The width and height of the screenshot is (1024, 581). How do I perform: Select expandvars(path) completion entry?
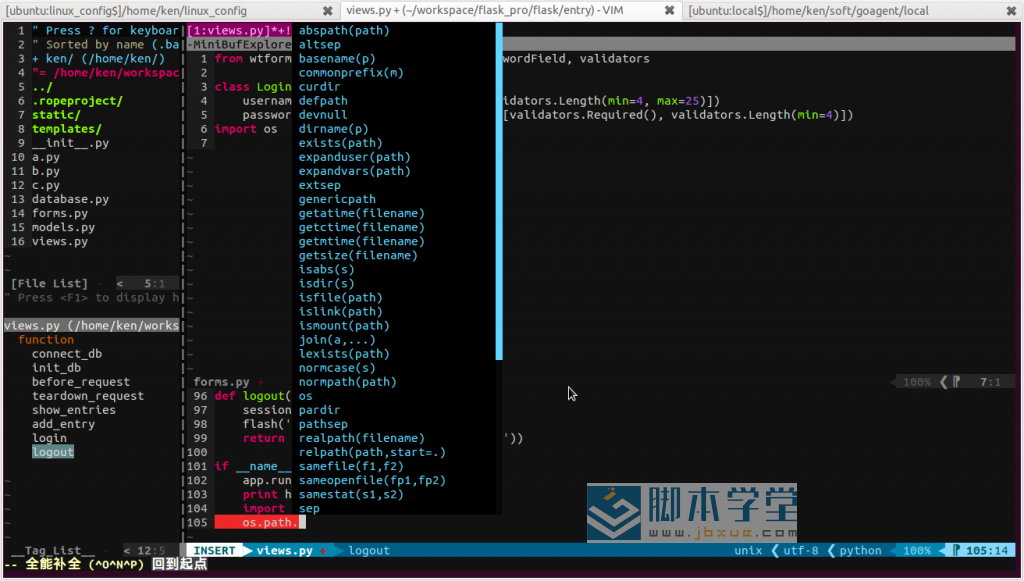[x=355, y=170]
